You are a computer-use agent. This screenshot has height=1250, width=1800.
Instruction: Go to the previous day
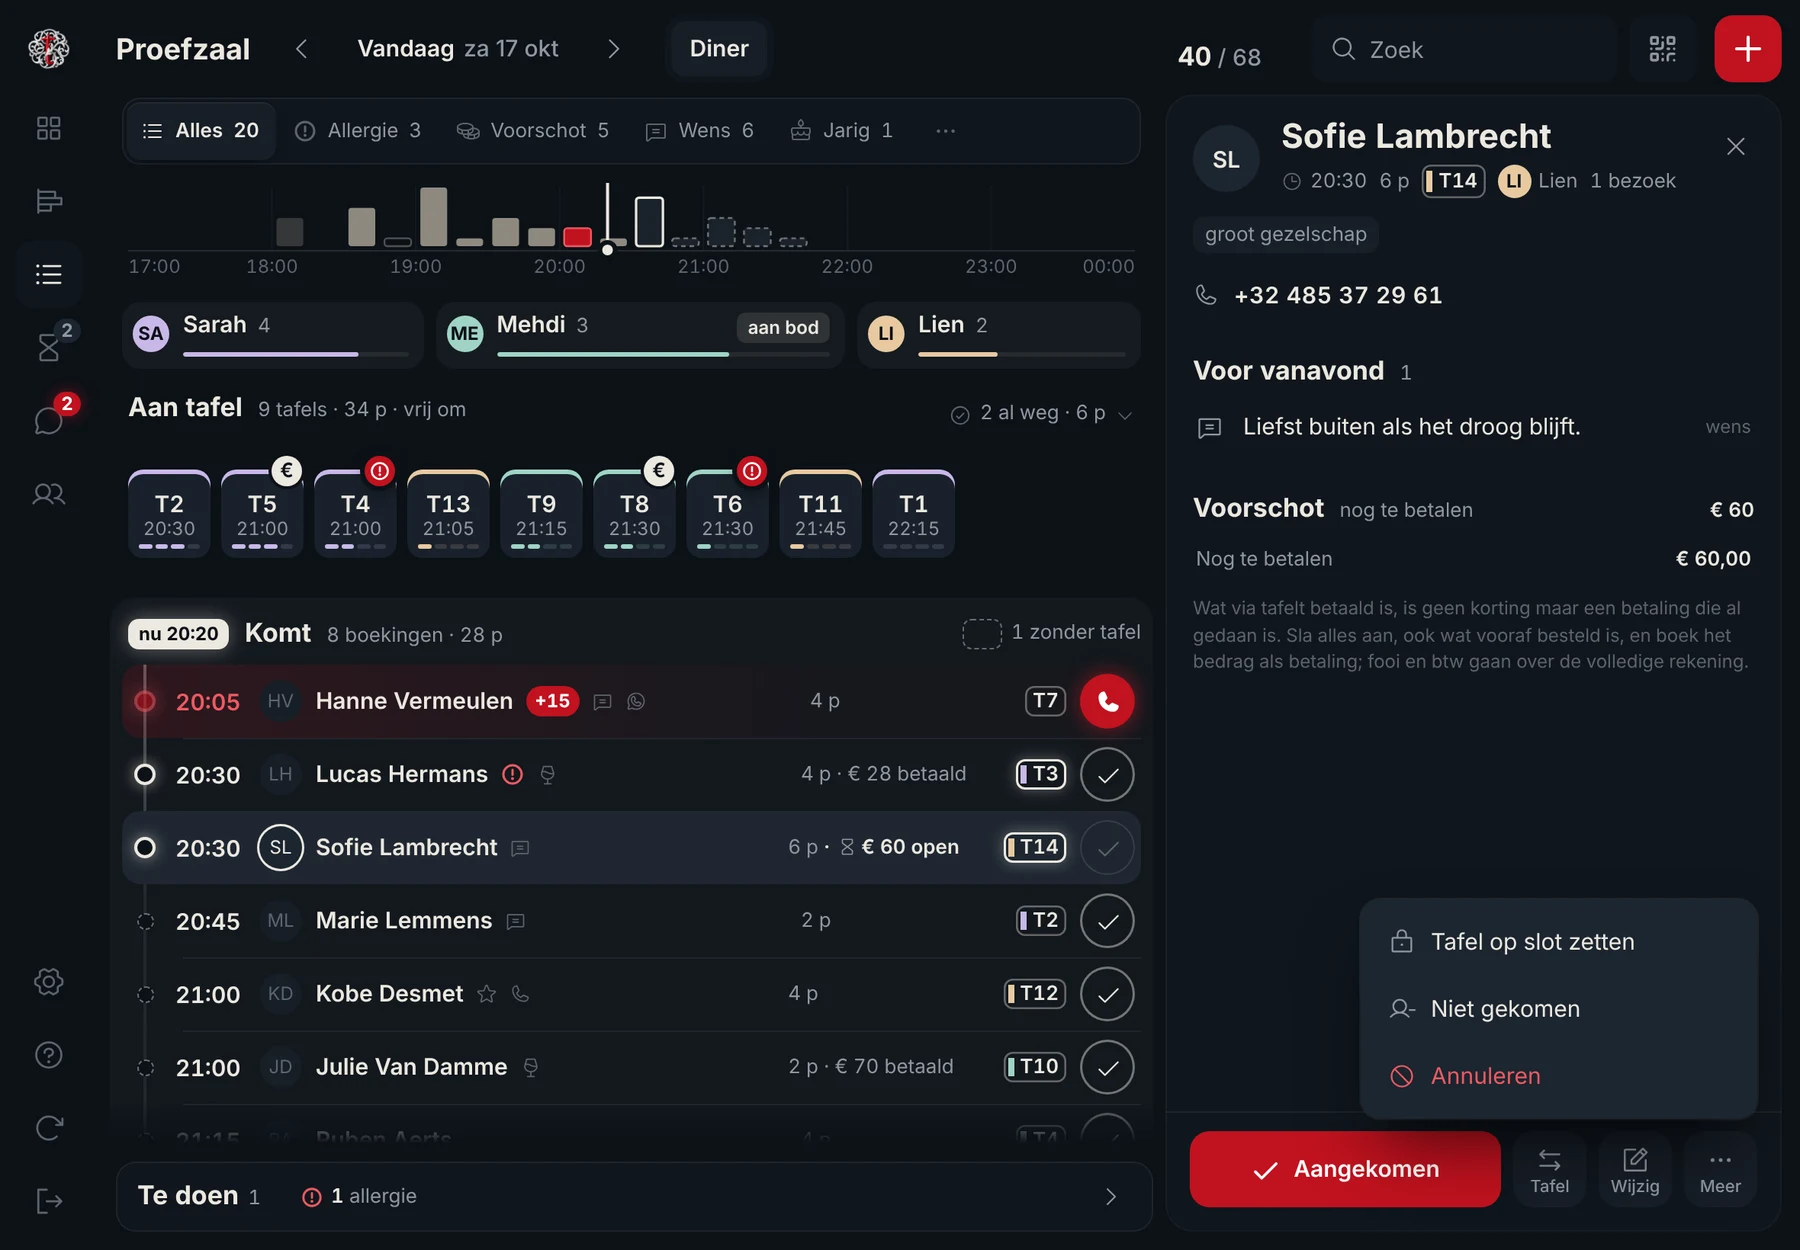point(301,49)
